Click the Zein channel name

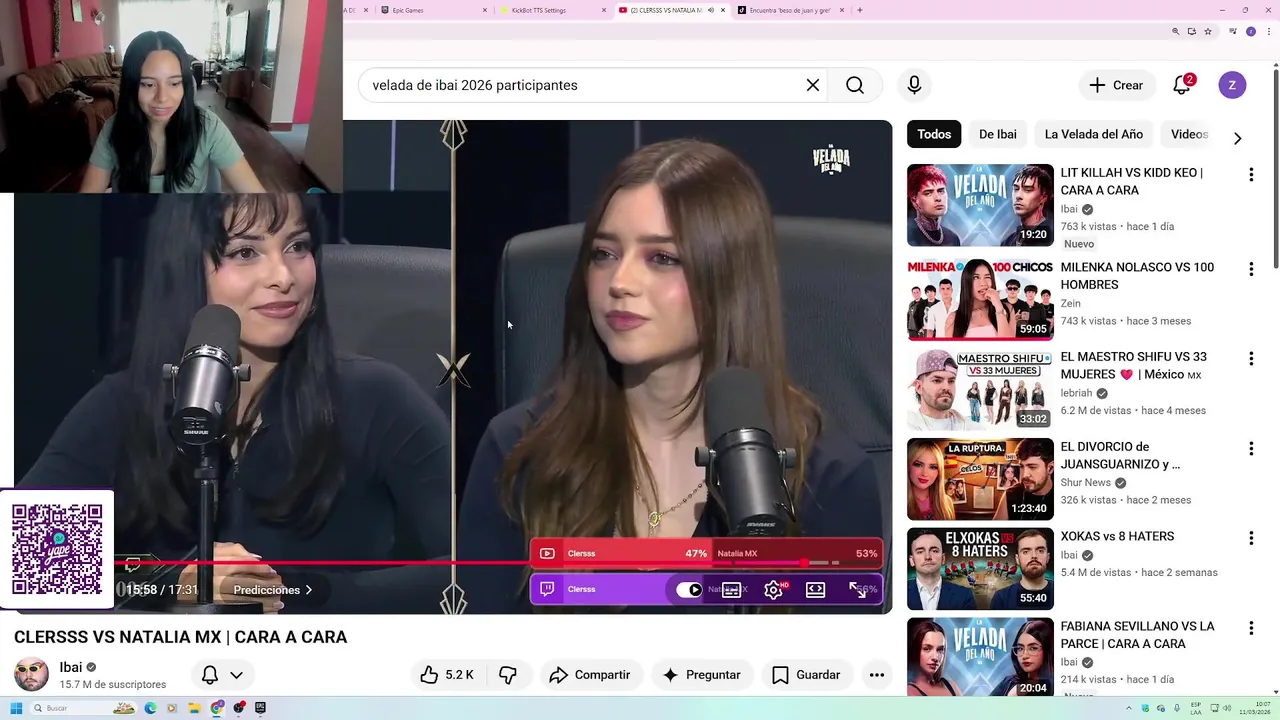tap(1070, 304)
